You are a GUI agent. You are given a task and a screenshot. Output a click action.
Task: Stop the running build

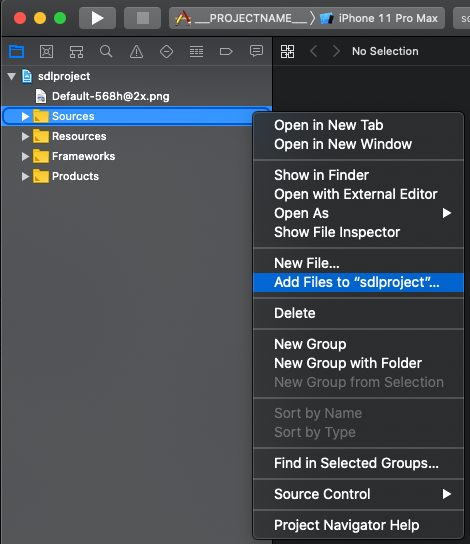point(143,18)
